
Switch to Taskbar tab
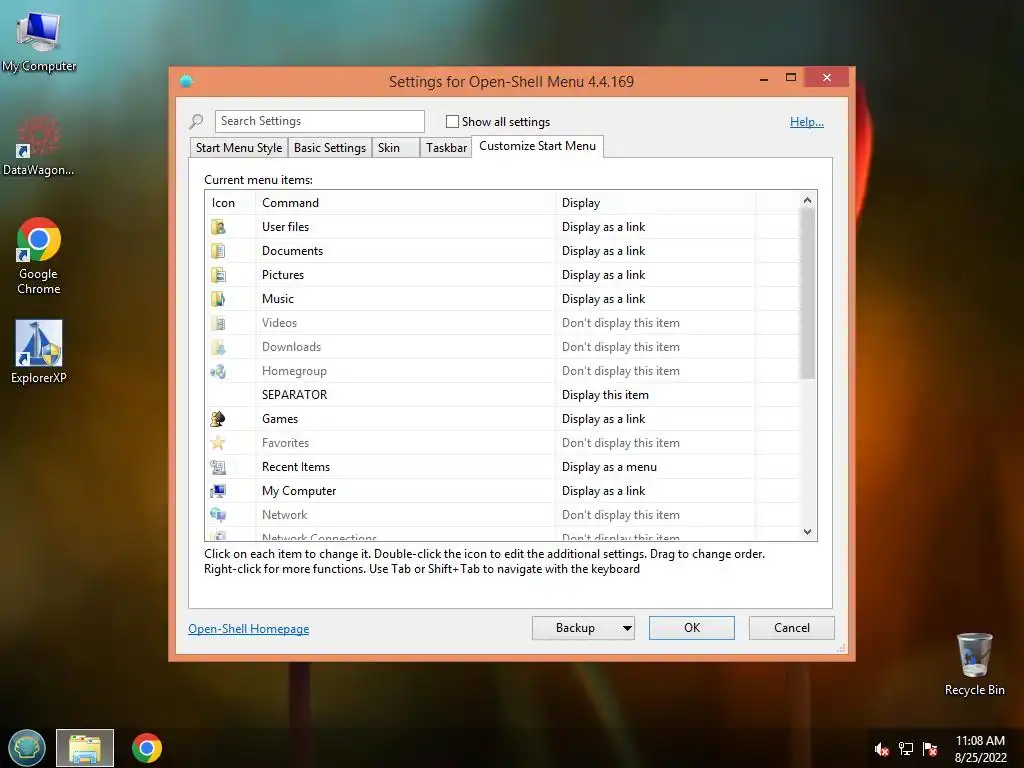(446, 148)
